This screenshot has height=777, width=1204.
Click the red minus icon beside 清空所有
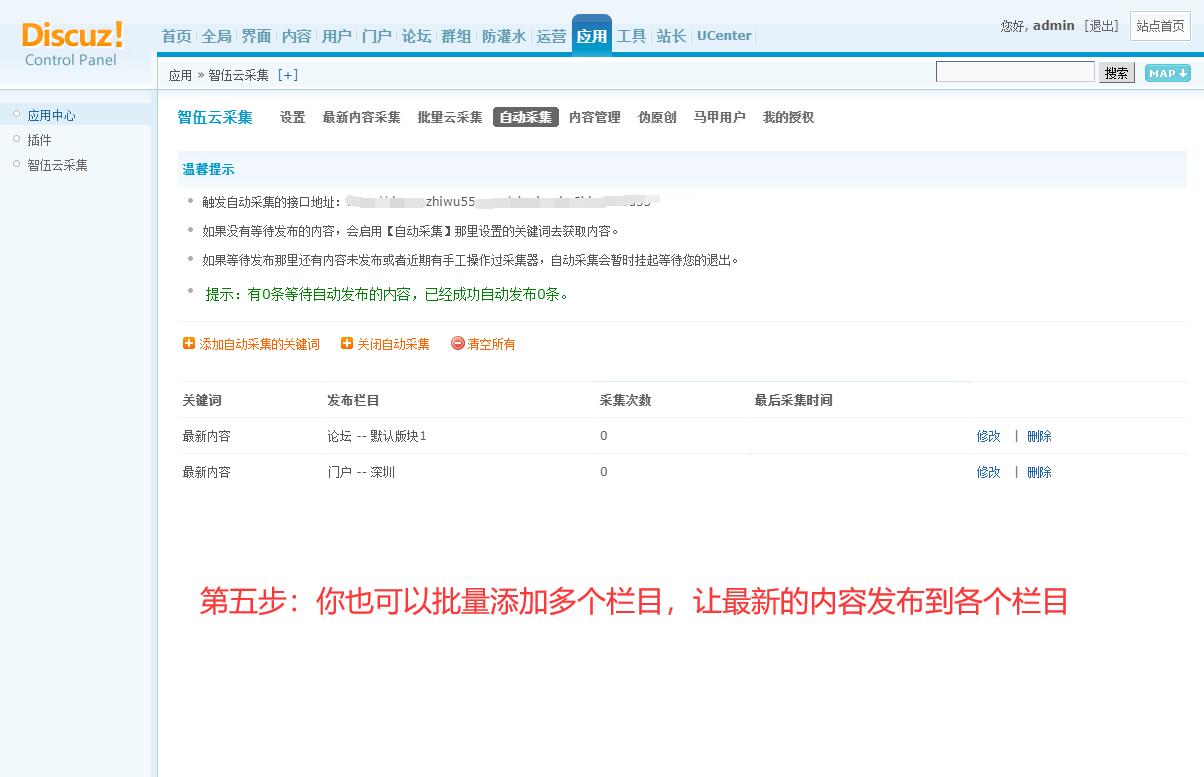pyautogui.click(x=458, y=344)
